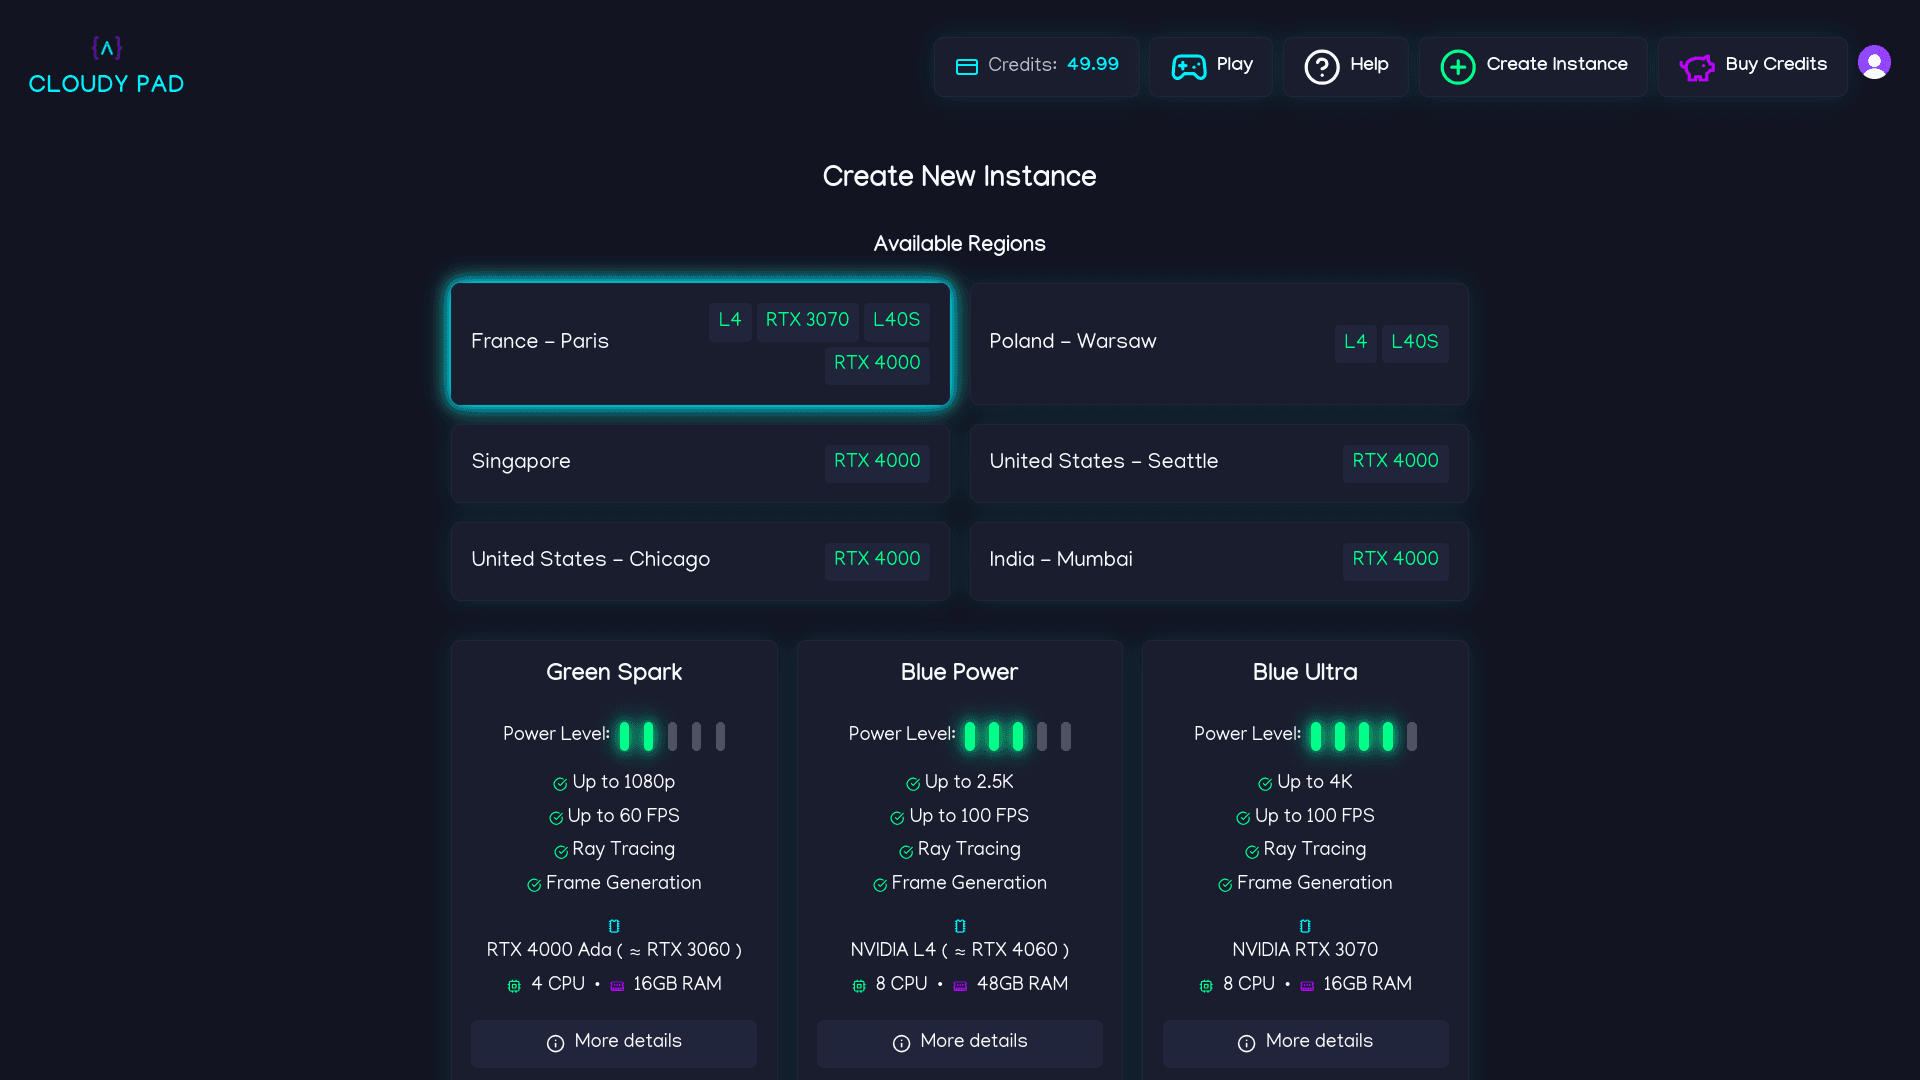1920x1080 pixels.
Task: Click the credit card icon next to Credits
Action: pyautogui.click(x=966, y=66)
